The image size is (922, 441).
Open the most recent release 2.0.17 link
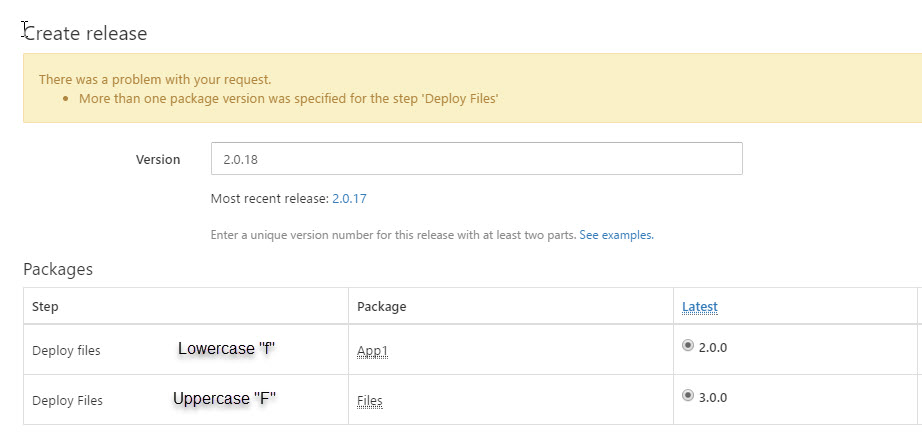(349, 199)
